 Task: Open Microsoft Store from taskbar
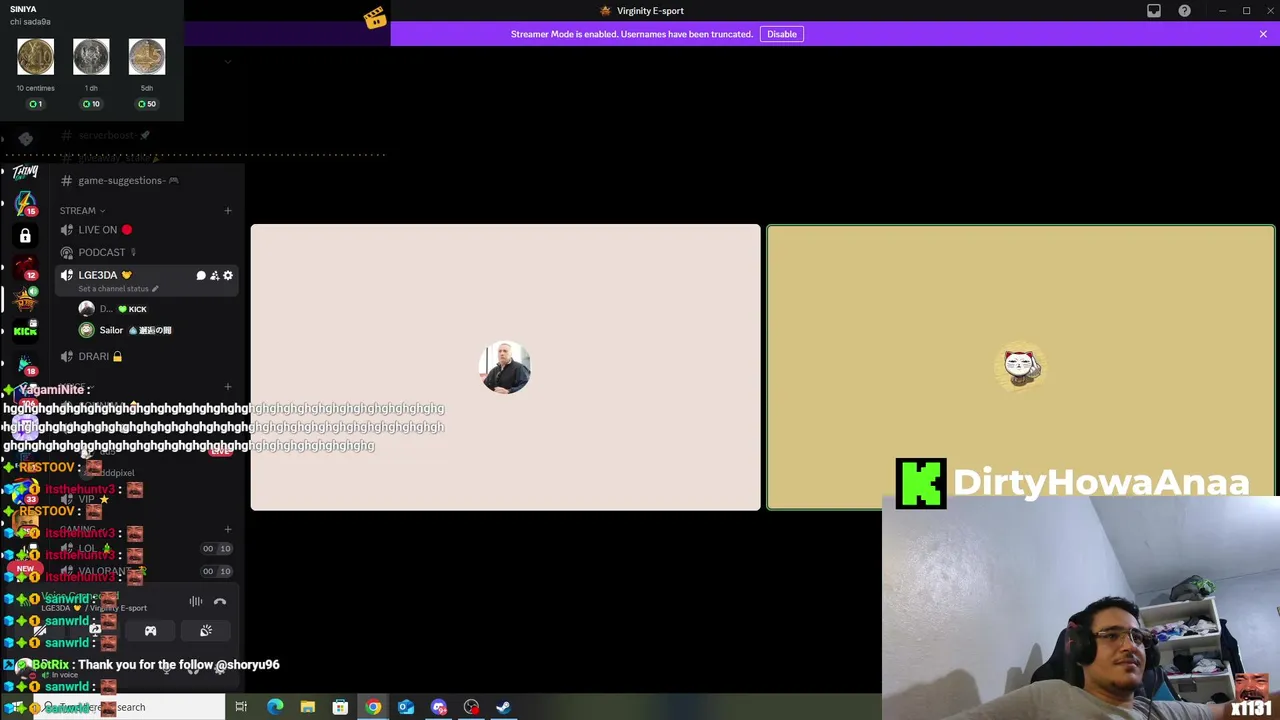tap(340, 707)
